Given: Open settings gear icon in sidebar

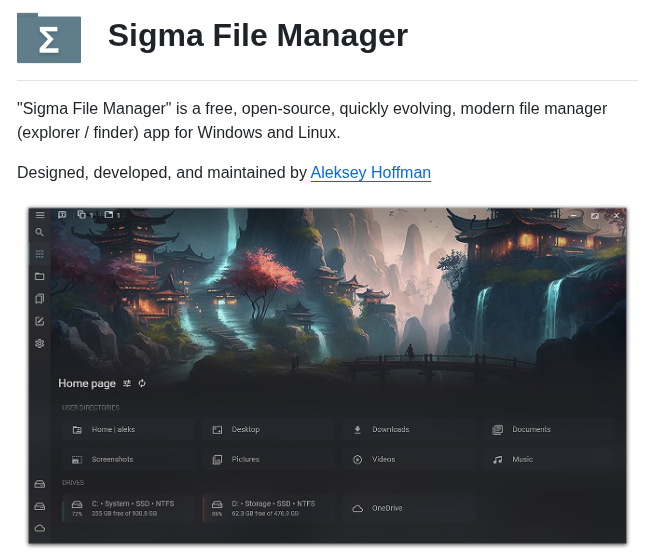Looking at the screenshot, I should click(39, 343).
